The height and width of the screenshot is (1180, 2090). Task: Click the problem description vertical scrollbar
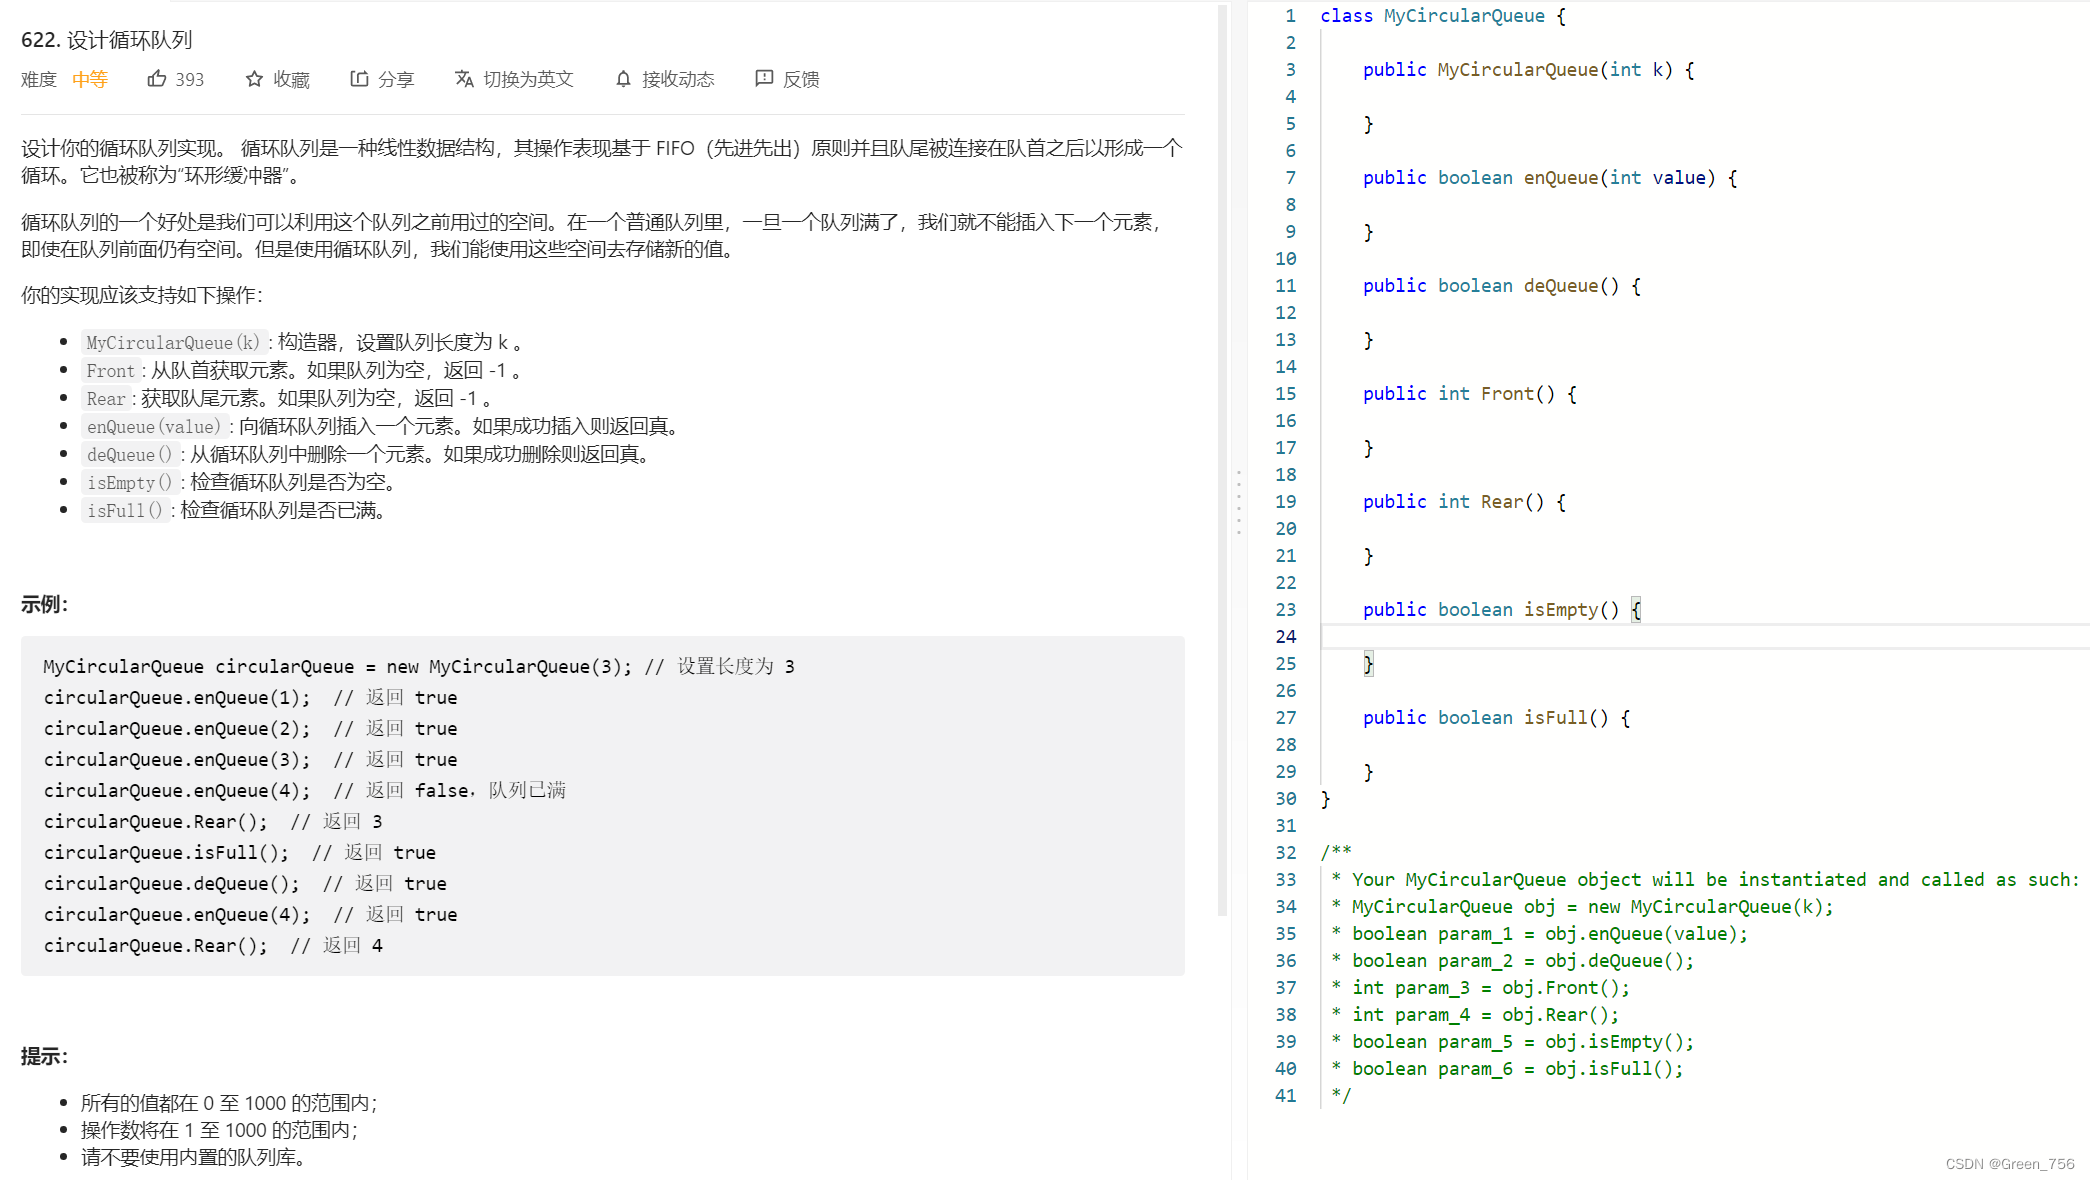[1222, 460]
